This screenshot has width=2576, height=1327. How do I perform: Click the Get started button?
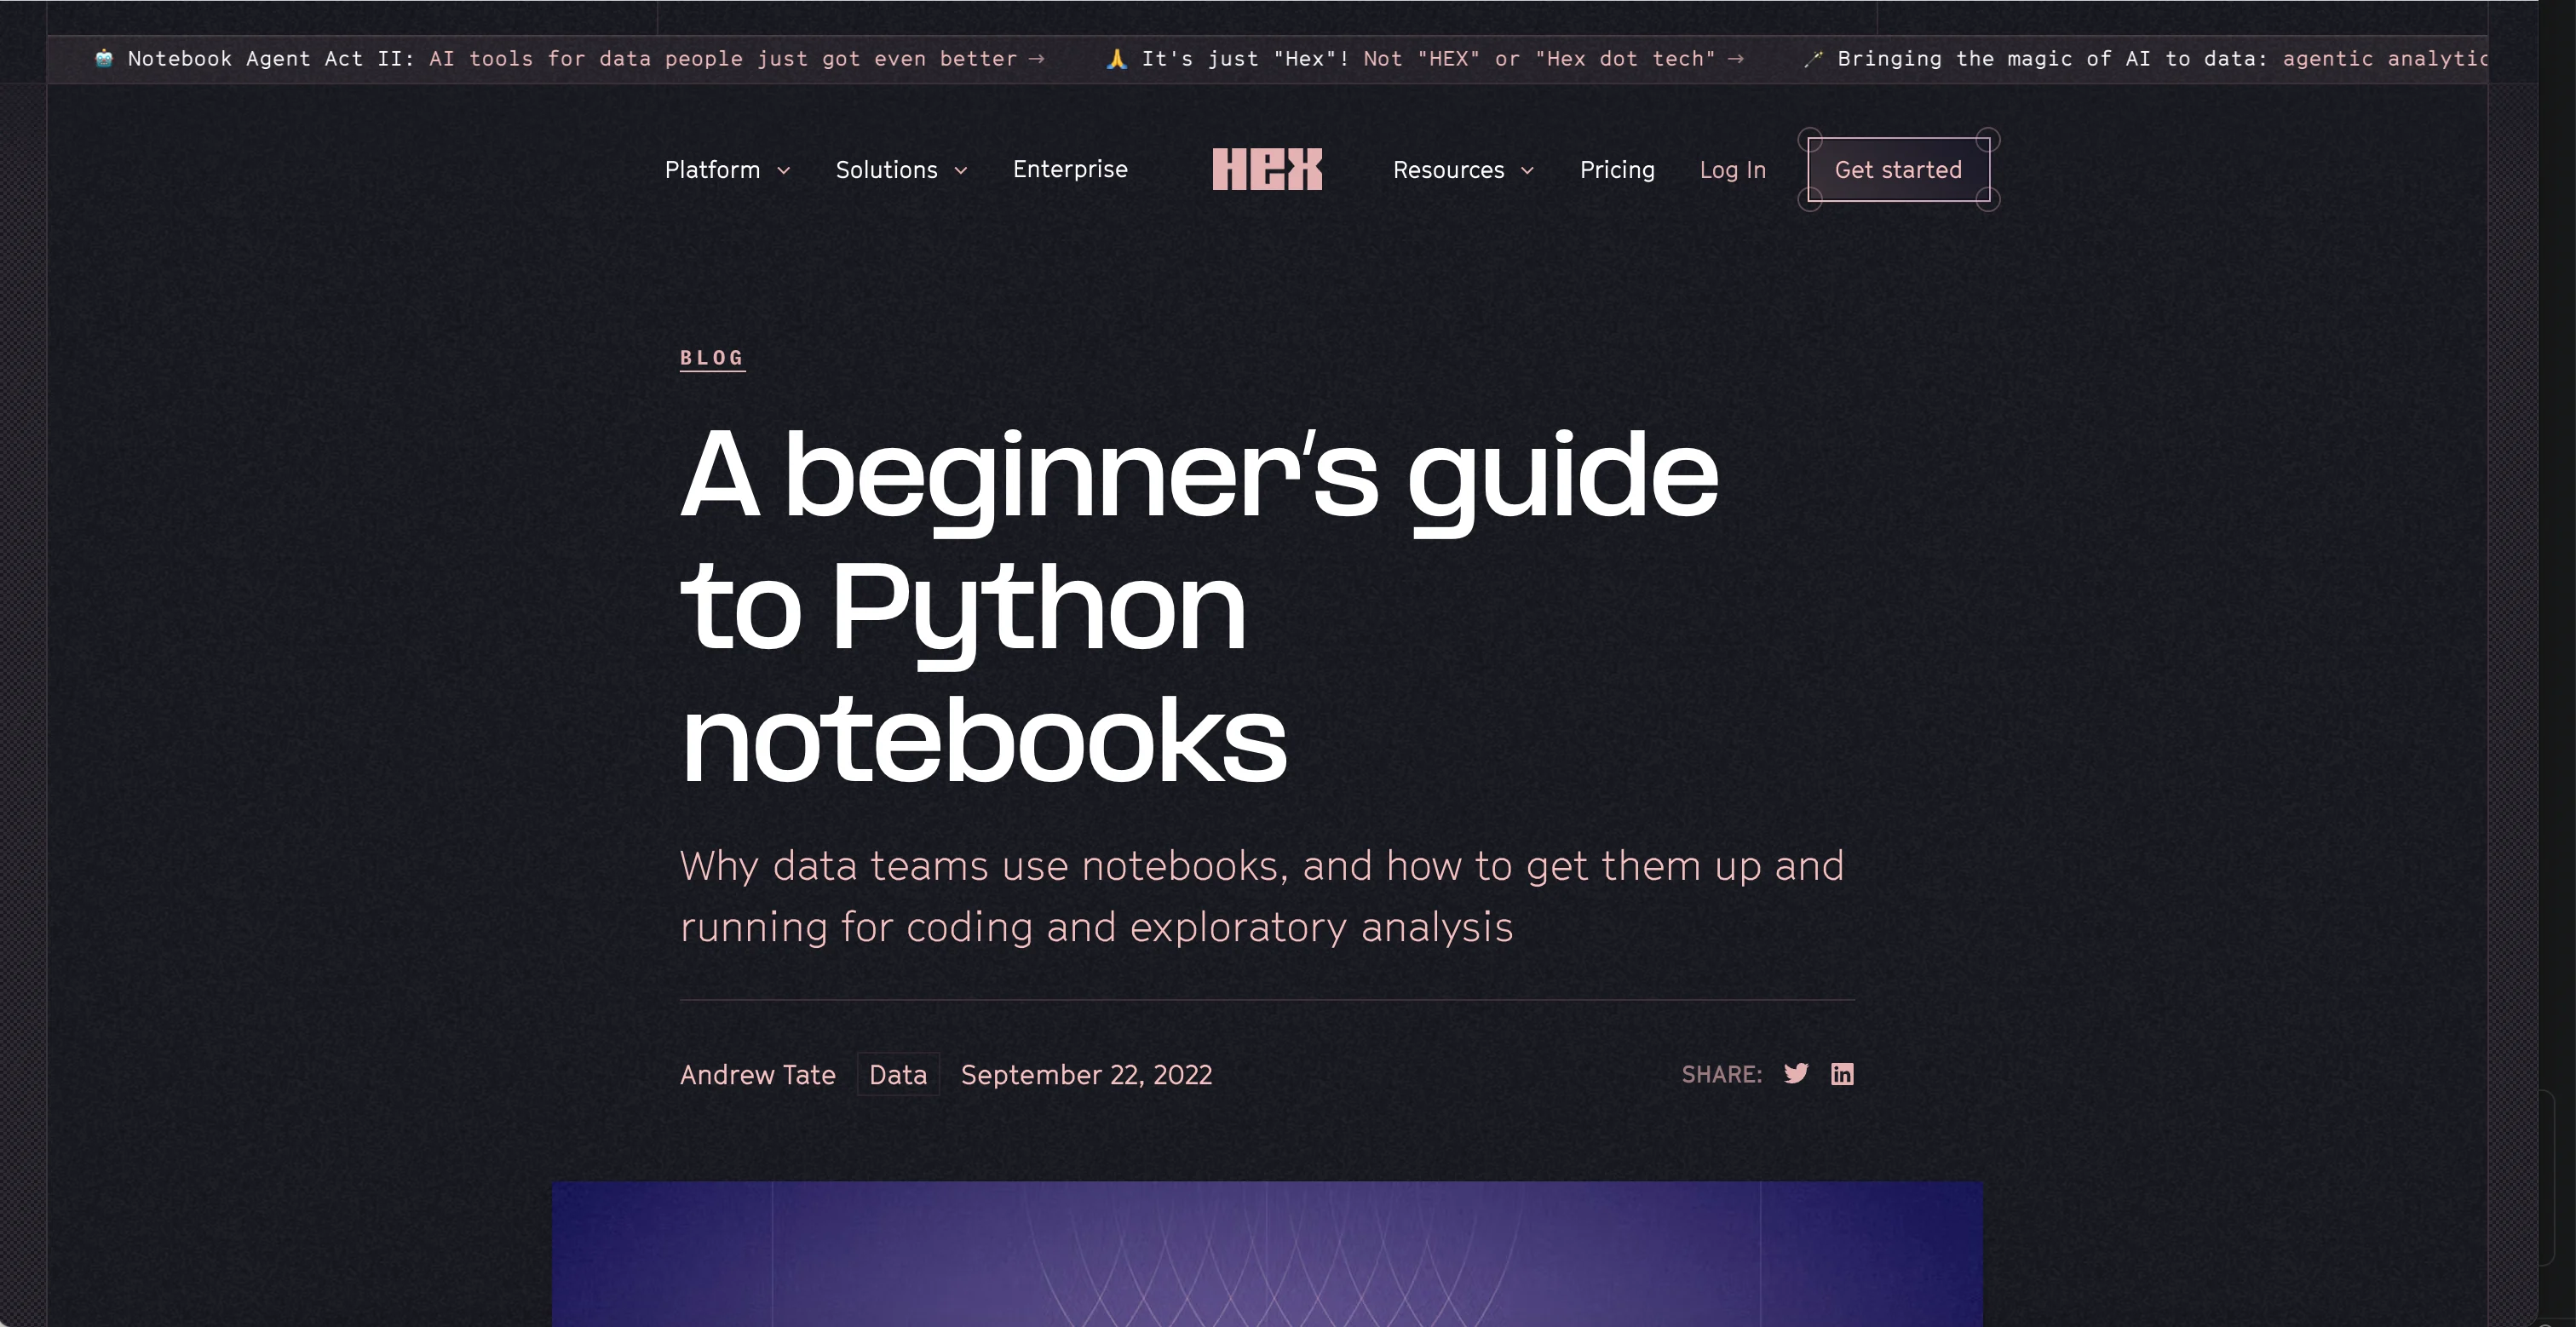[1898, 170]
